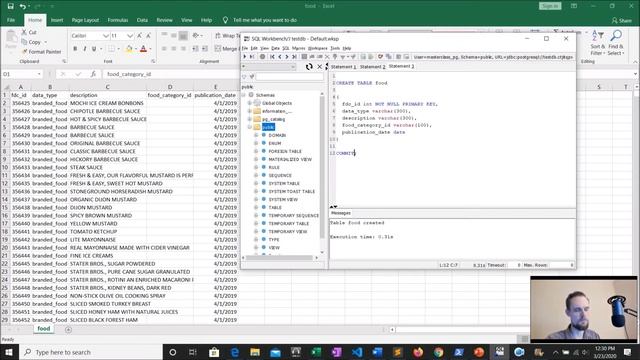Switch to Statement 1 tab in SQL Workbench

(x=343, y=67)
